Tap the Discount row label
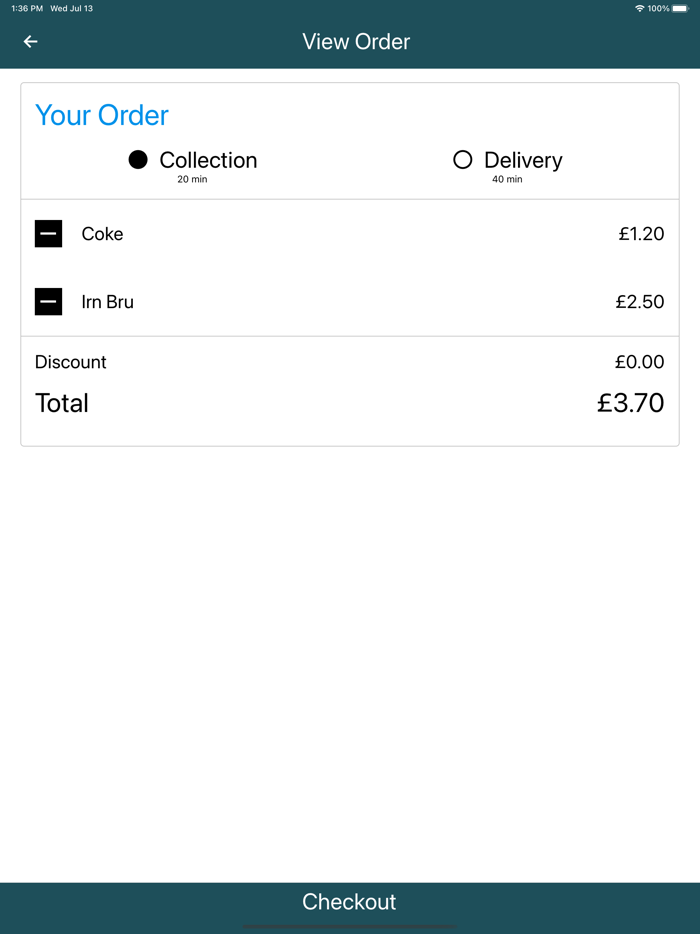 click(x=71, y=362)
